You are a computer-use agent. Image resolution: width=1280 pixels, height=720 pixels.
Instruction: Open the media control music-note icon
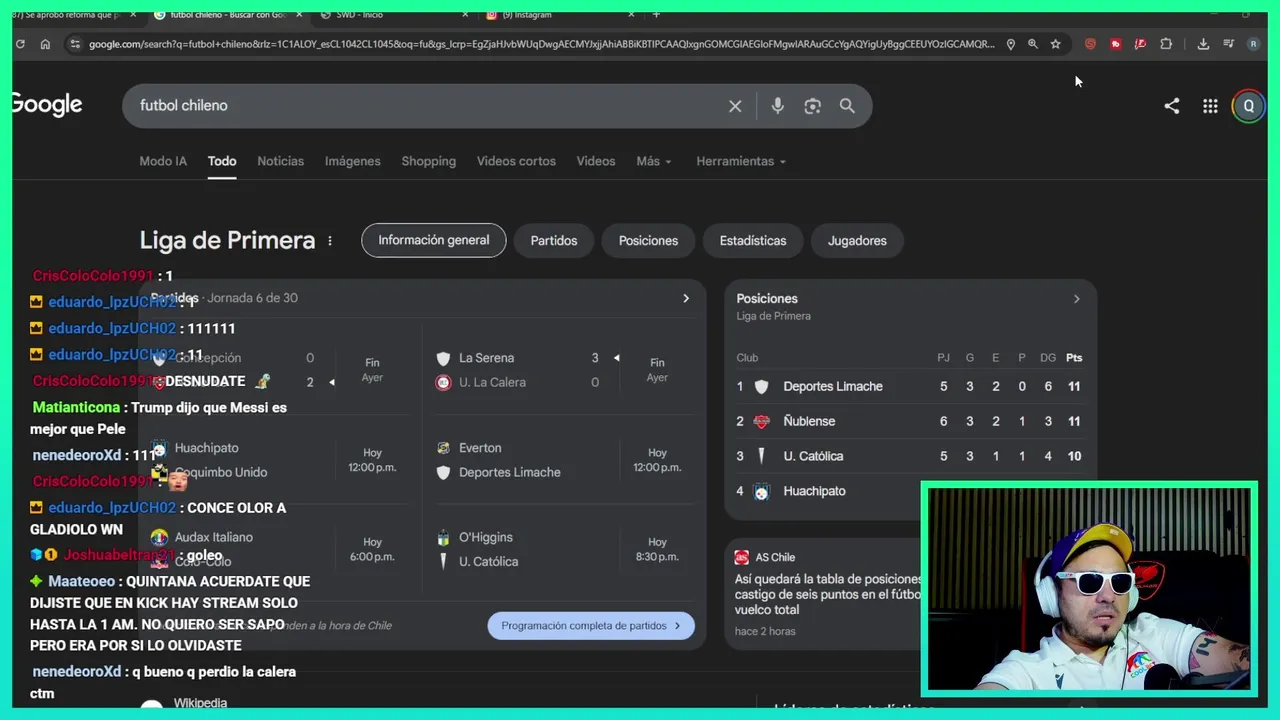point(1229,44)
